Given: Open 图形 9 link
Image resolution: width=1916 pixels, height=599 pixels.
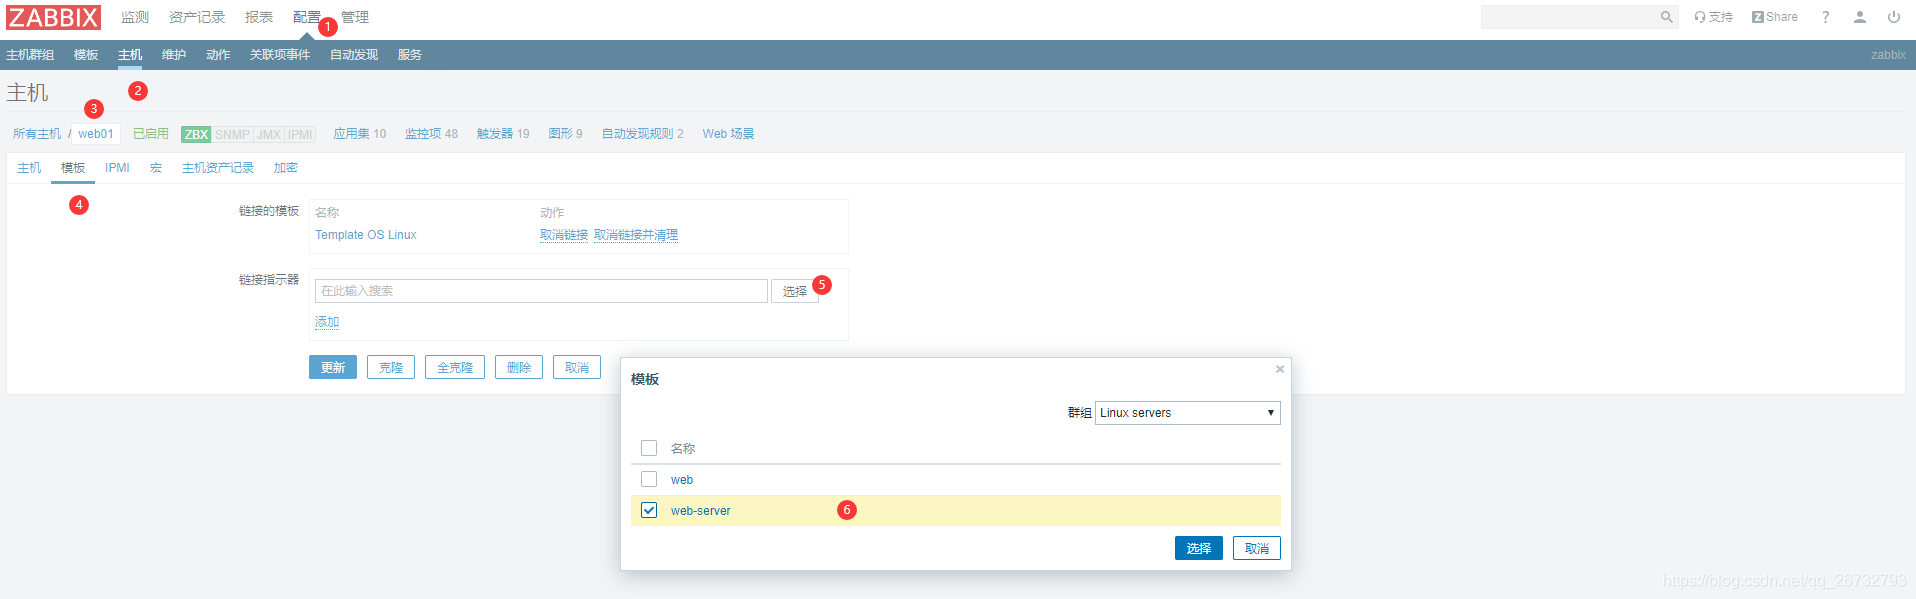Looking at the screenshot, I should 565,134.
